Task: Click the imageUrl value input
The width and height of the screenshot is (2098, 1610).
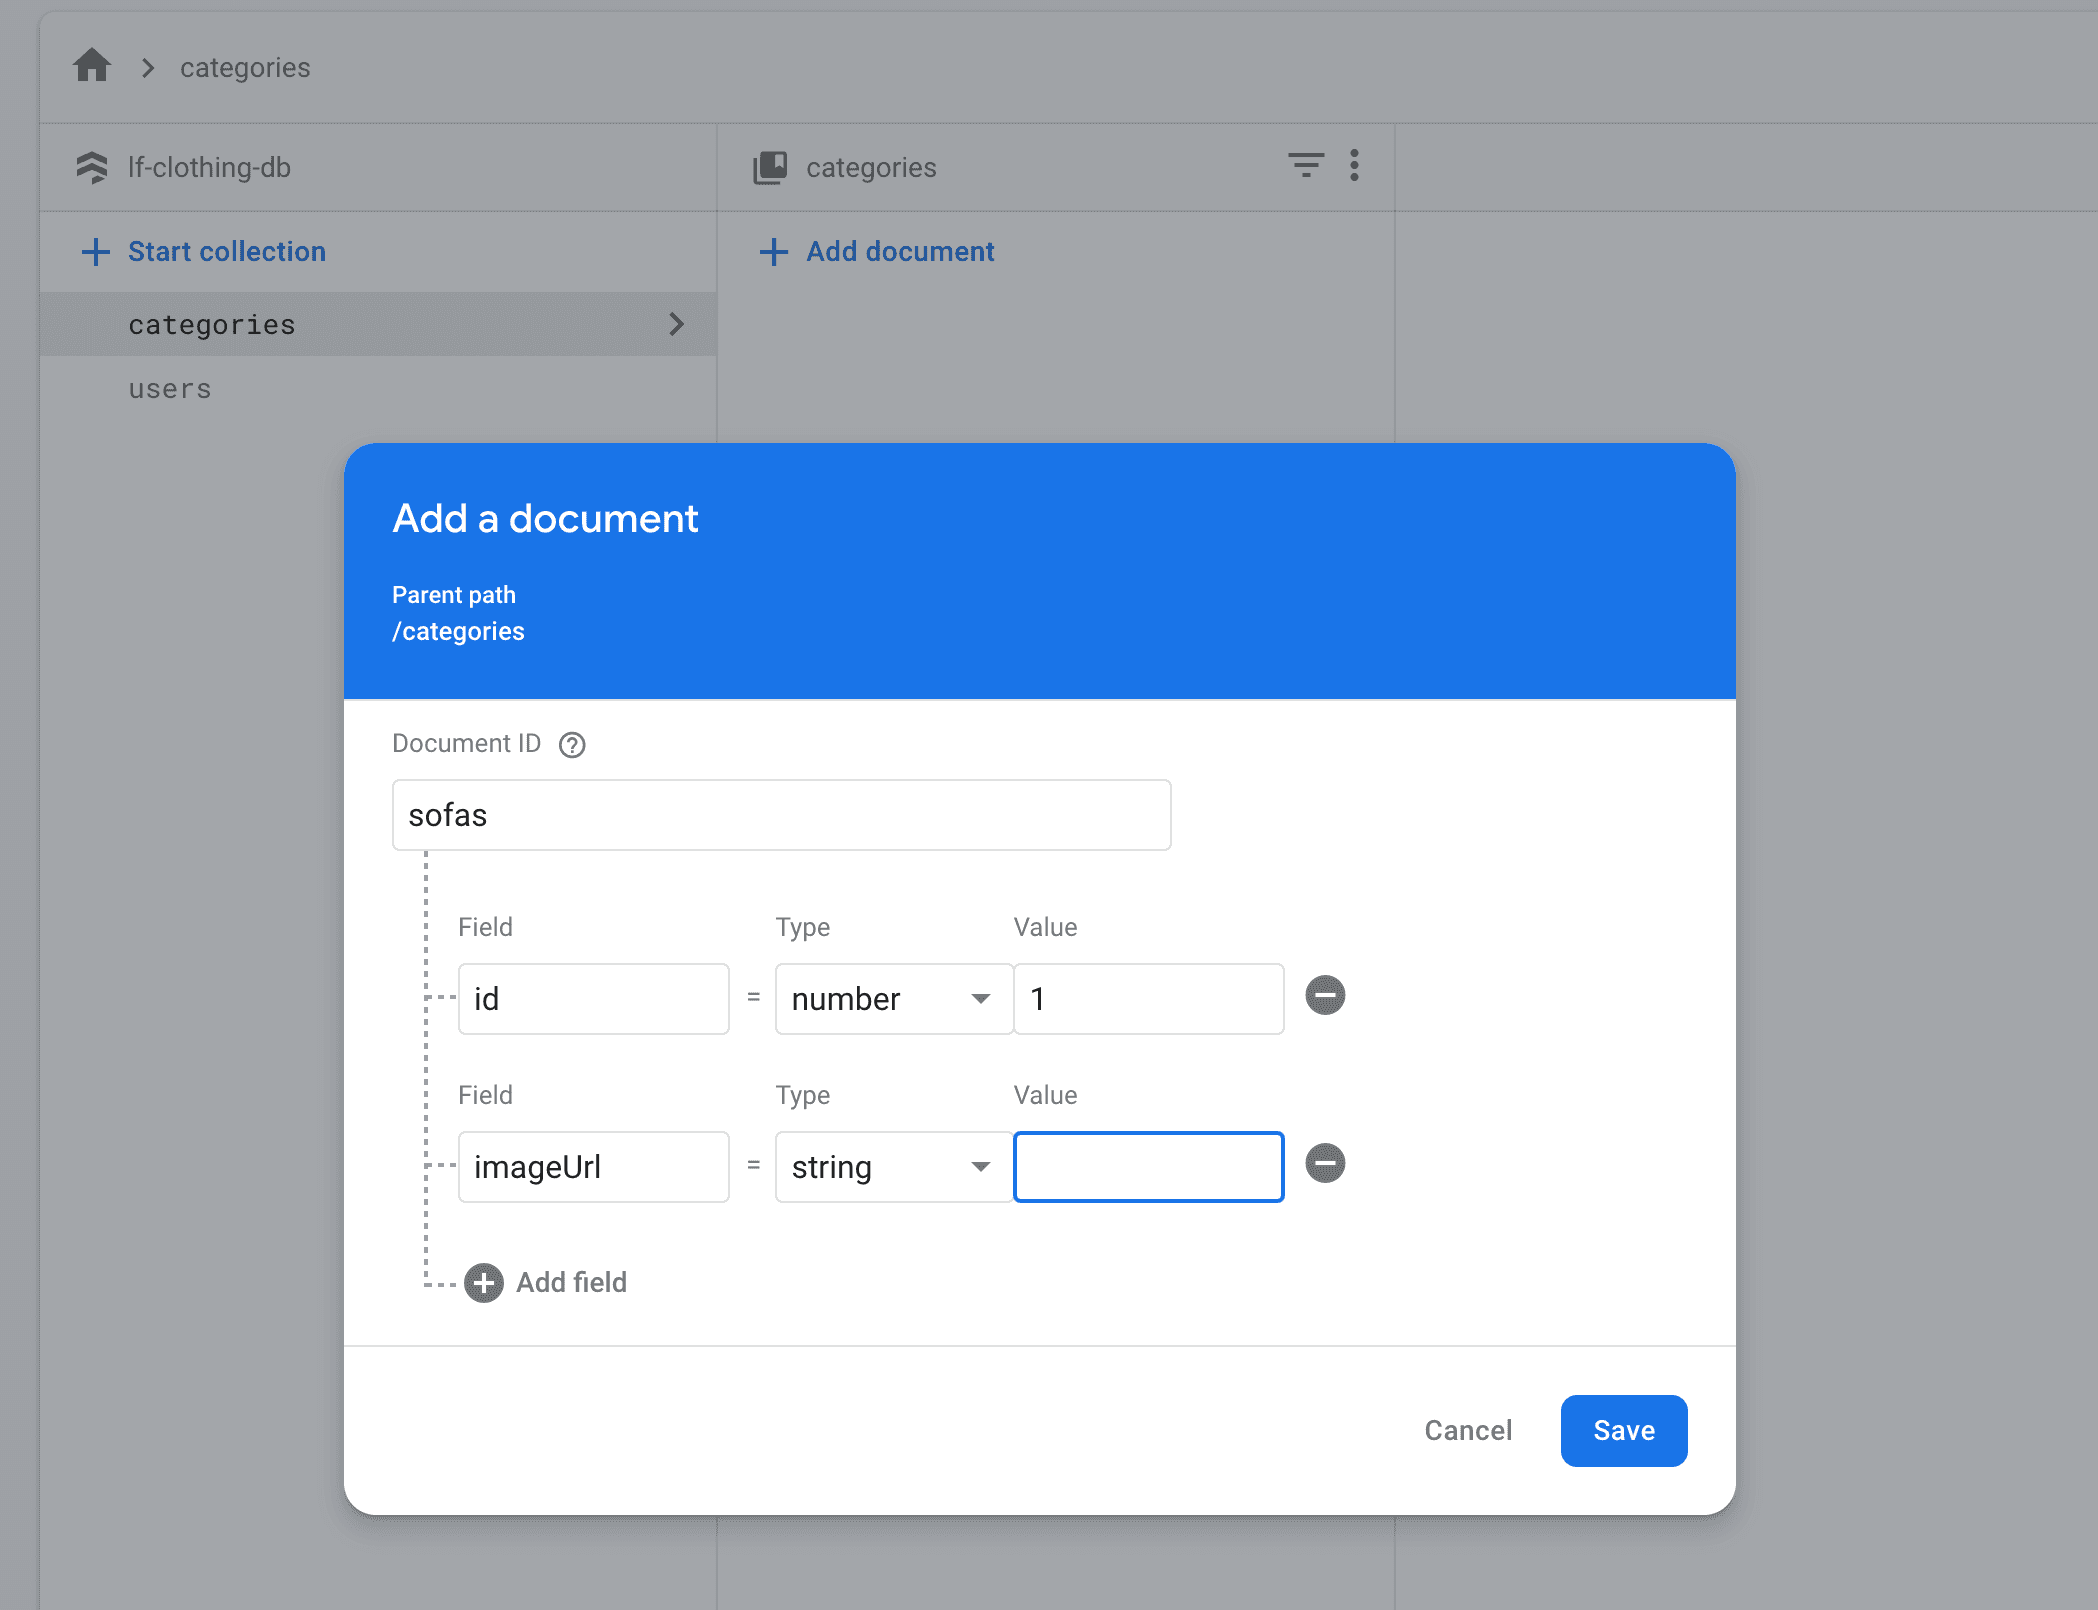Action: click(x=1148, y=1167)
